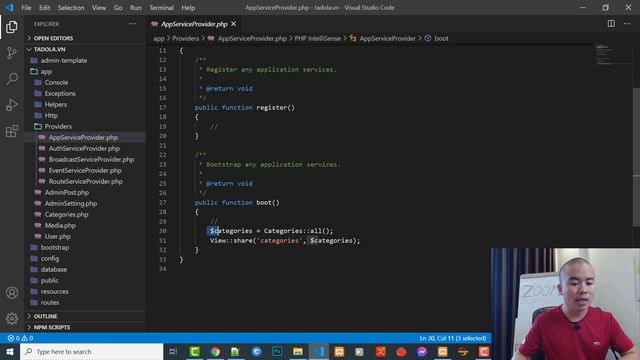Open the Help menu
Image resolution: width=640 pixels, height=360 pixels.
(x=188, y=8)
